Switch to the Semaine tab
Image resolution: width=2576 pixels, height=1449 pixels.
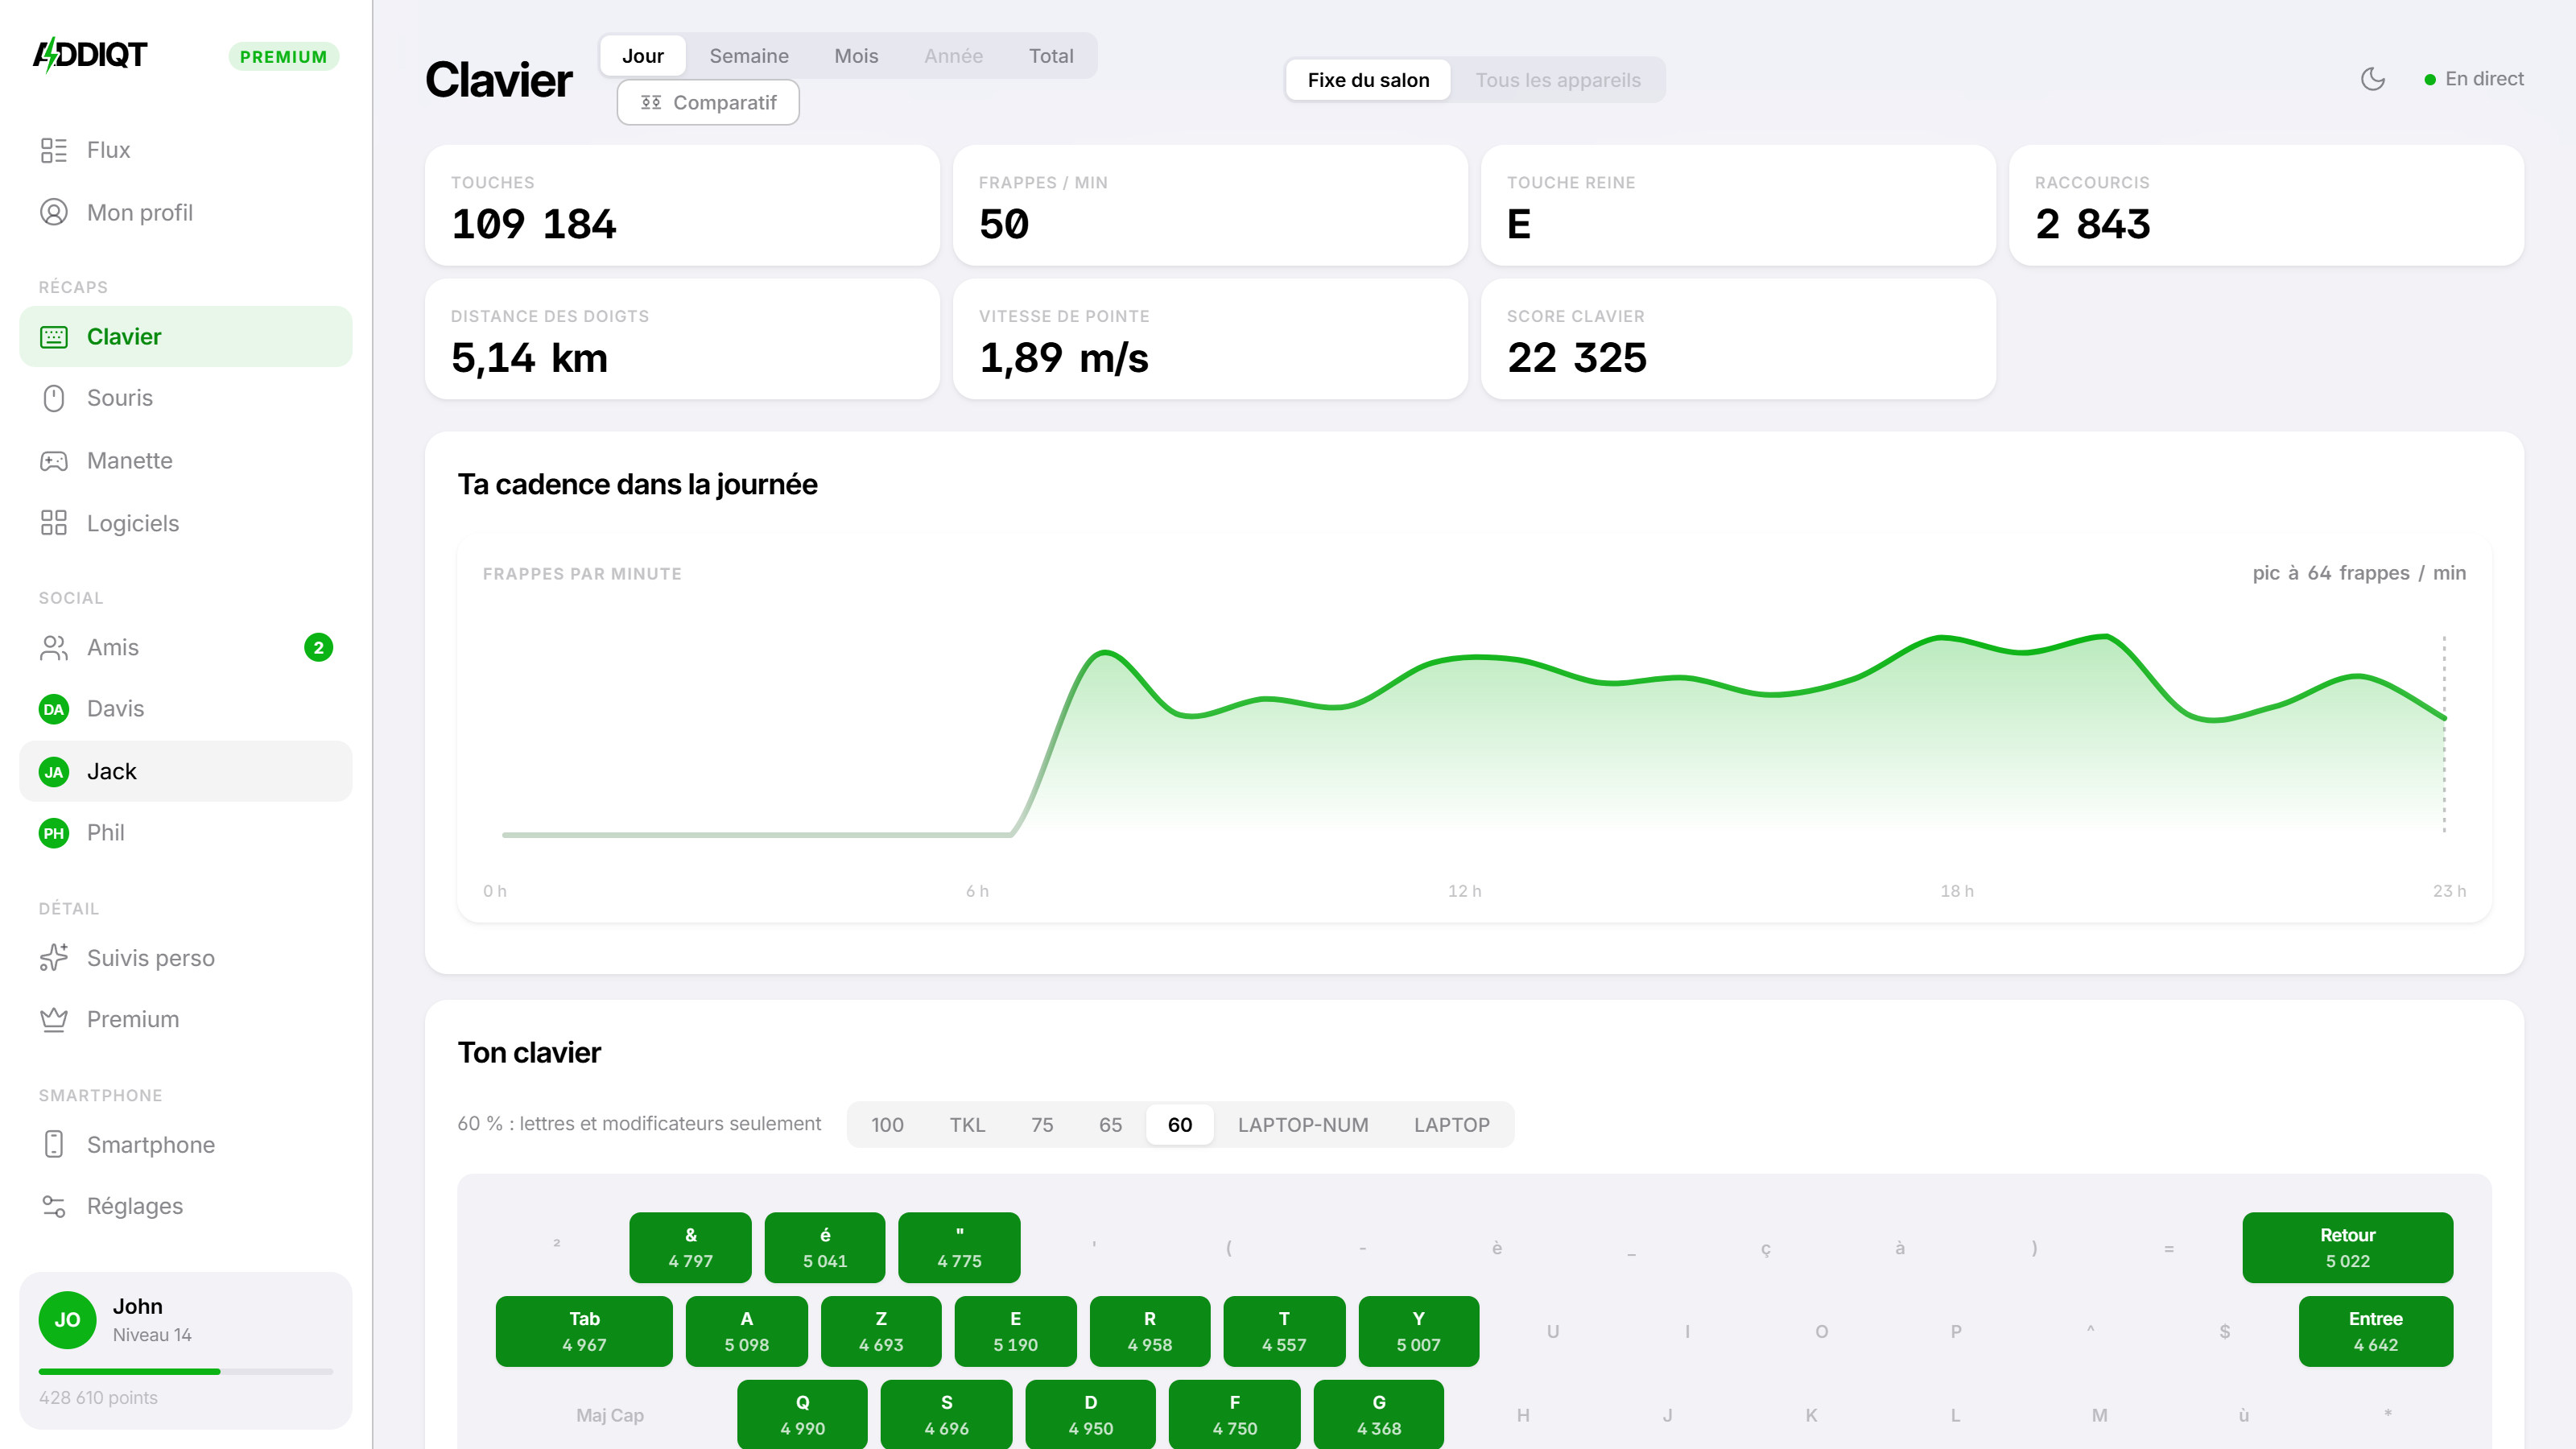click(x=749, y=56)
